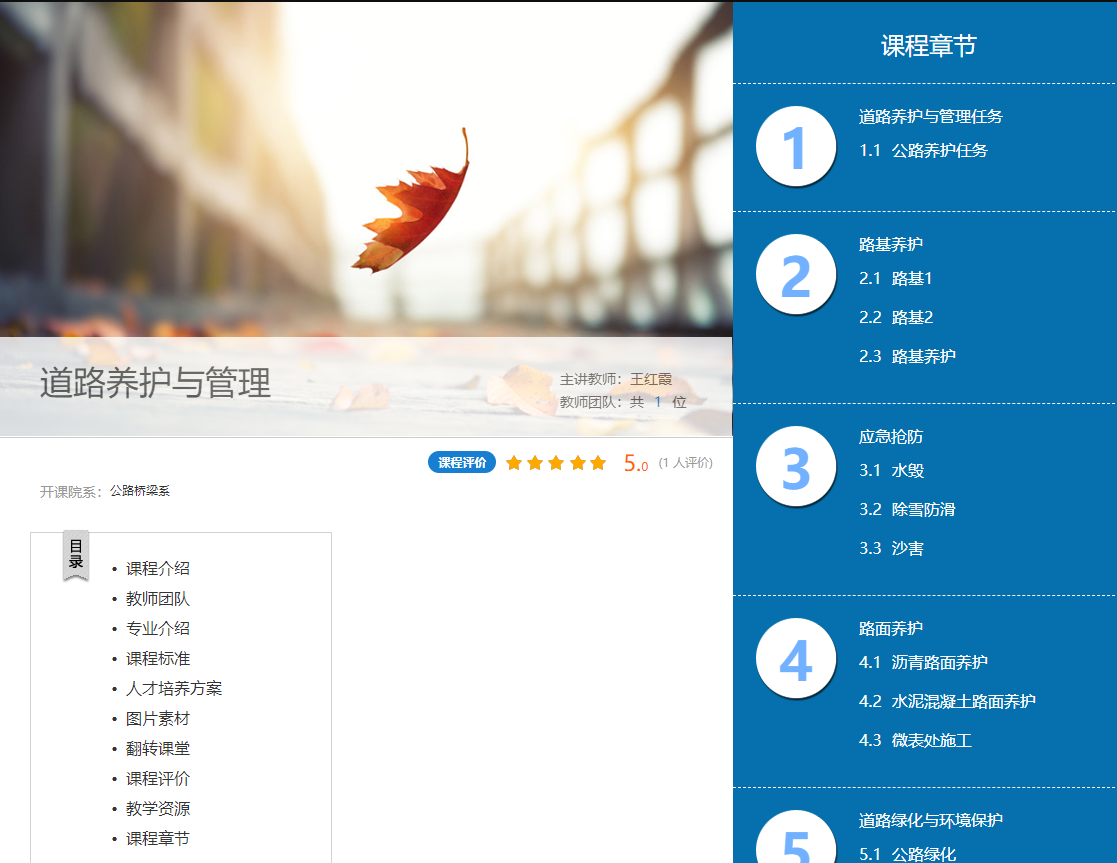This screenshot has width=1117, height=863.
Task: Click the five-star rating icons
Action: point(556,463)
